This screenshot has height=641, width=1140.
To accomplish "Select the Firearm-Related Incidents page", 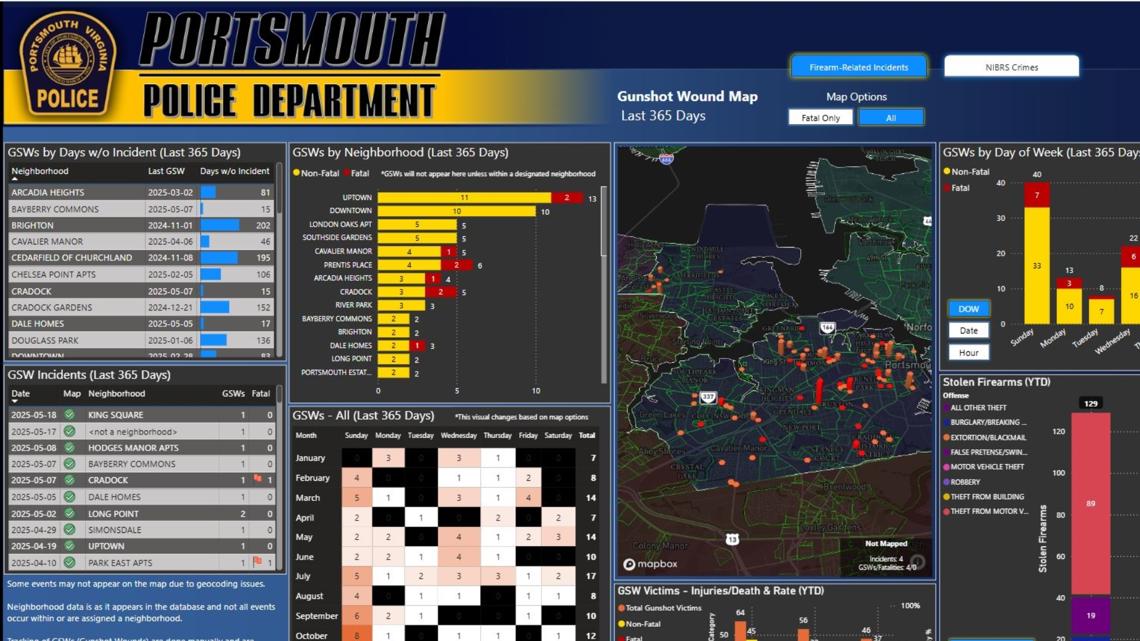I will (858, 67).
